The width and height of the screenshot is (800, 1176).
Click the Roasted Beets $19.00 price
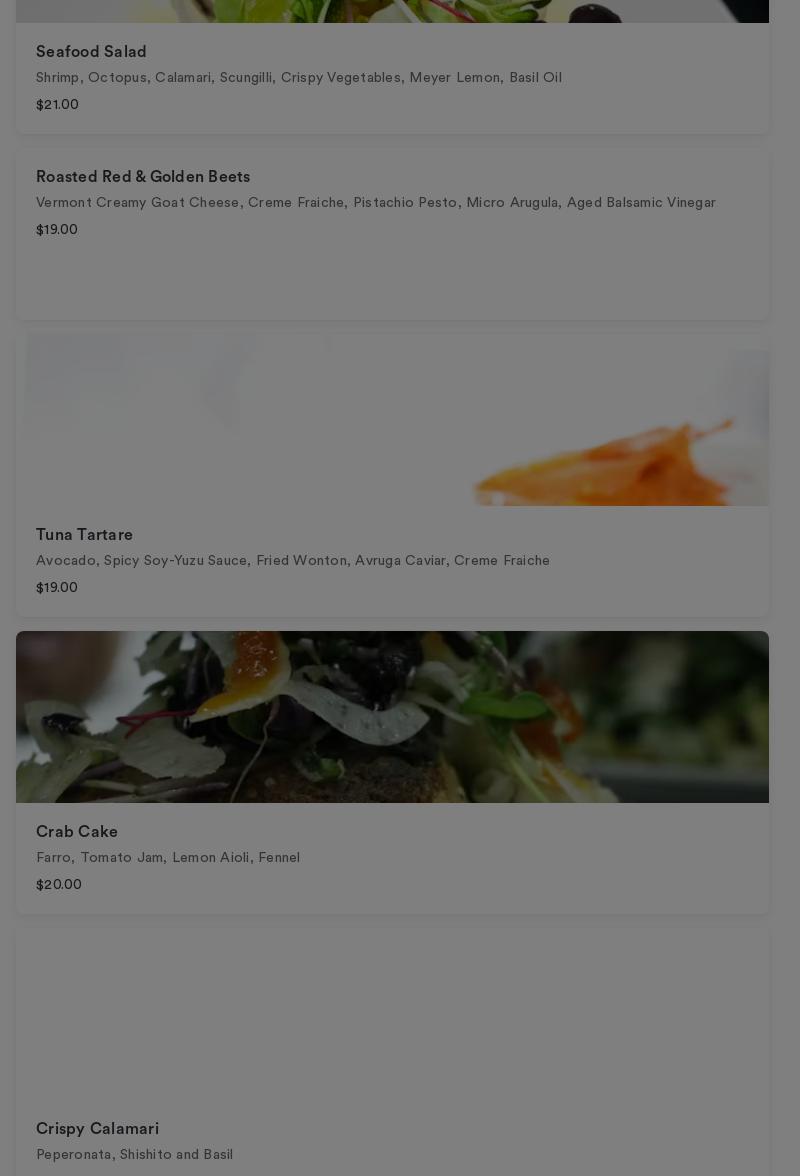tap(57, 230)
